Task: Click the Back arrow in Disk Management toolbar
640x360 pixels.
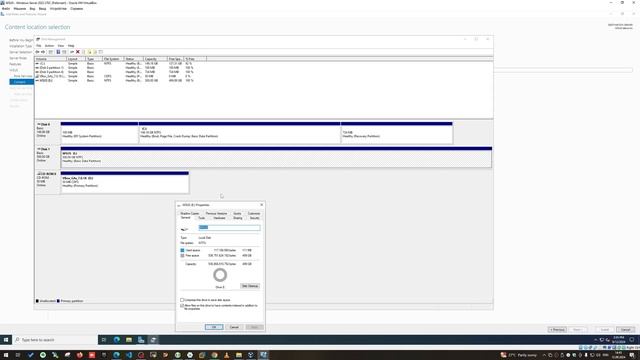Action: [x=38, y=52]
